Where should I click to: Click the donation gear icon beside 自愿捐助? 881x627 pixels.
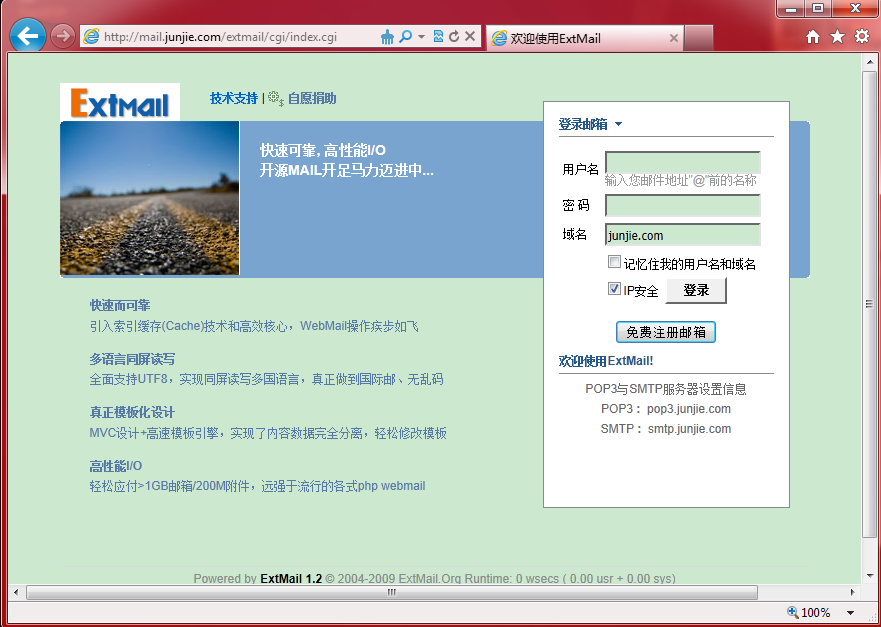[x=276, y=99]
